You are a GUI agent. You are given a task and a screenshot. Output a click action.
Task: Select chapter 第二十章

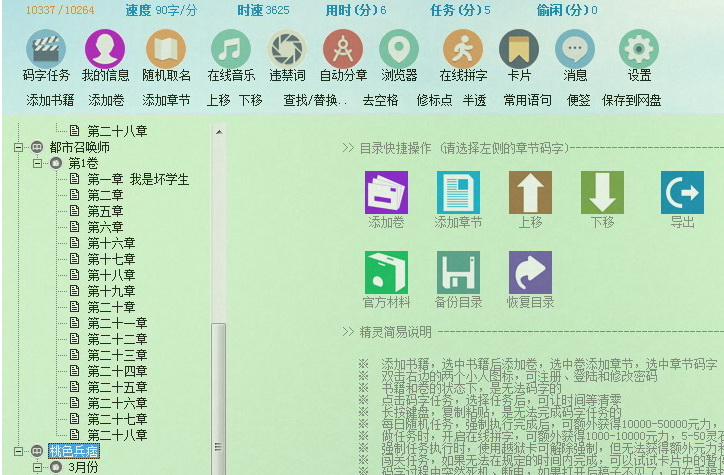click(x=111, y=307)
